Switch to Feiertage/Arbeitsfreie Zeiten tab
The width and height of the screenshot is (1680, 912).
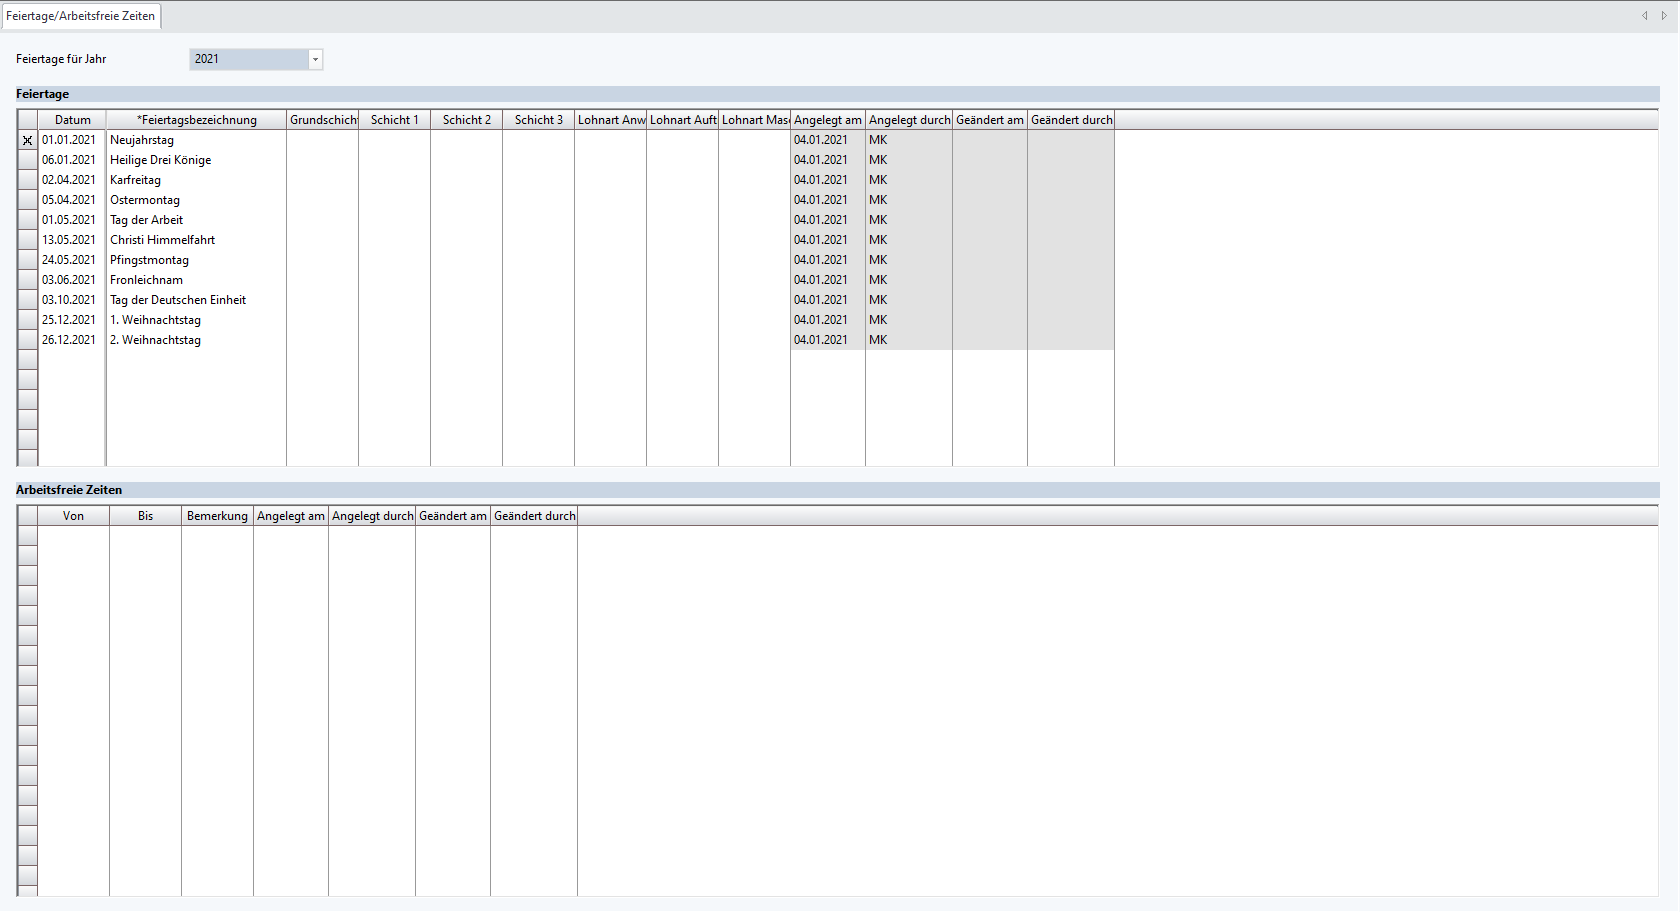(x=81, y=16)
